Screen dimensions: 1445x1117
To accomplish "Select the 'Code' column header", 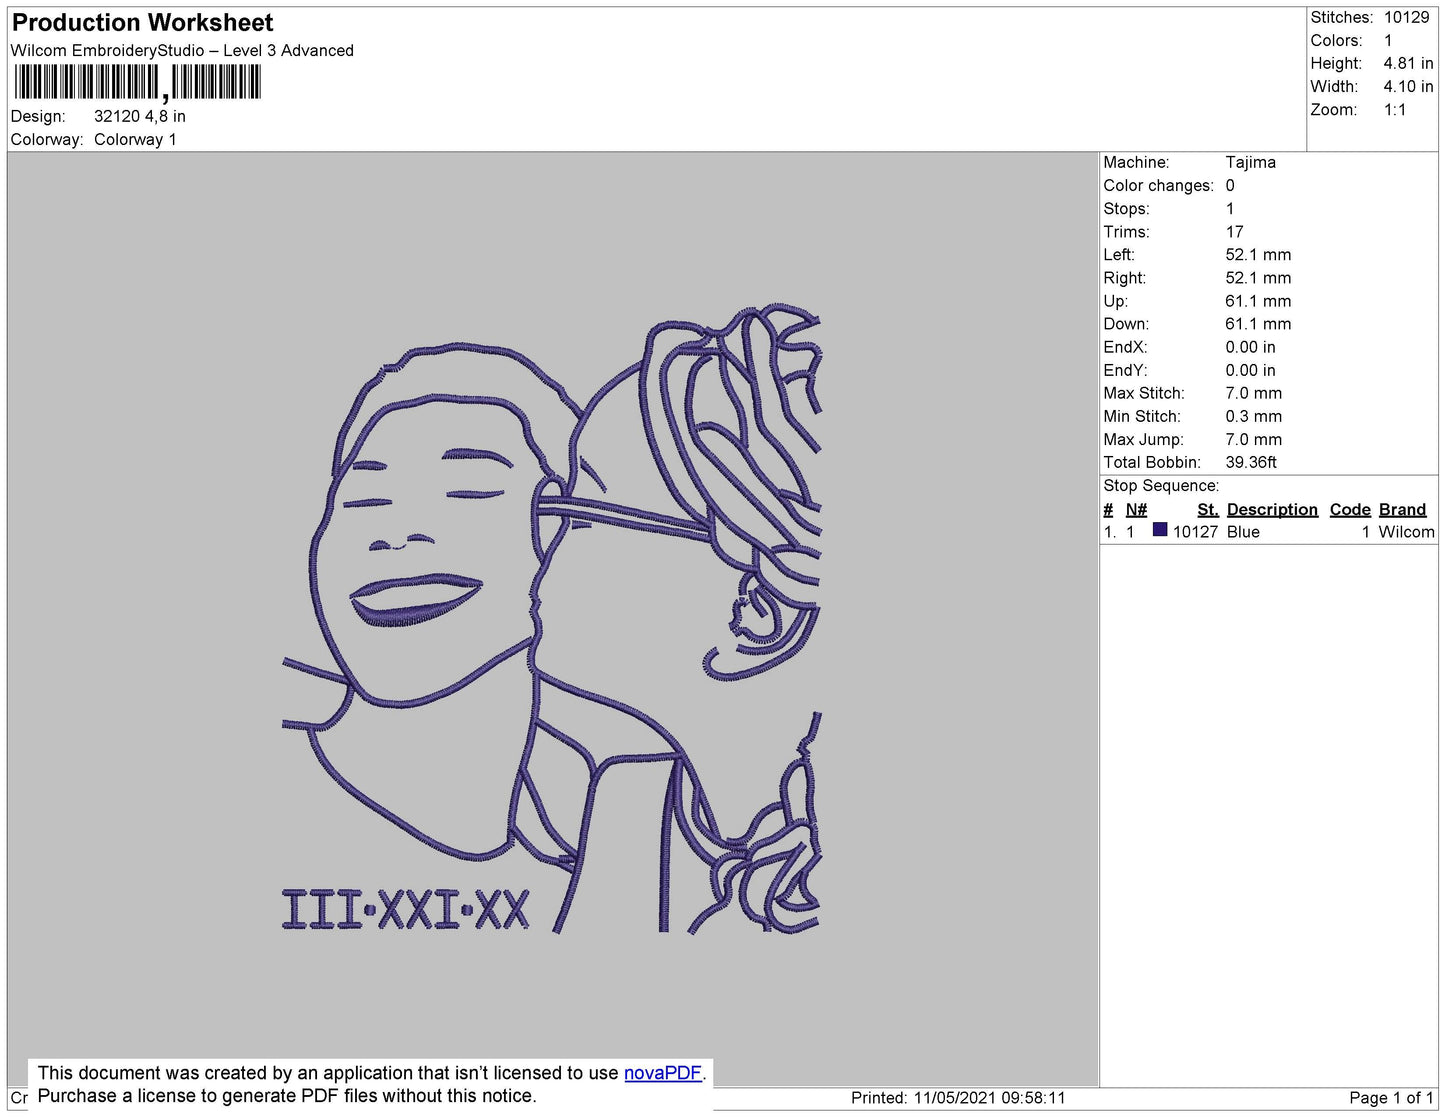I will point(1350,509).
